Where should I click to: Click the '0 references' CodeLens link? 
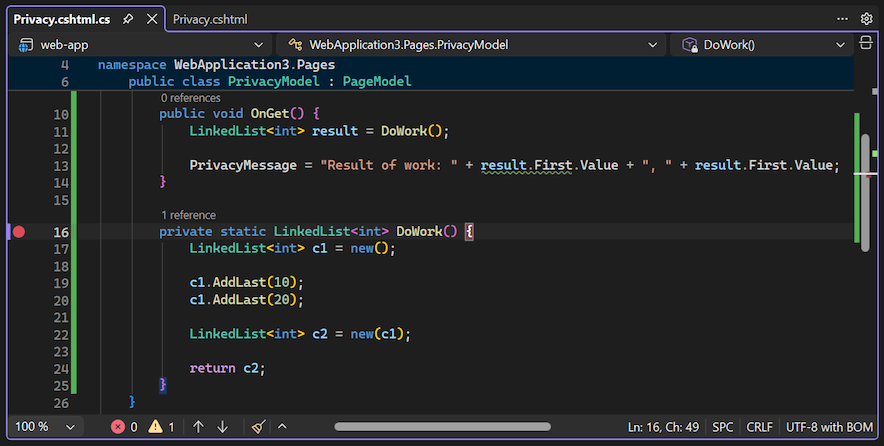tap(191, 98)
